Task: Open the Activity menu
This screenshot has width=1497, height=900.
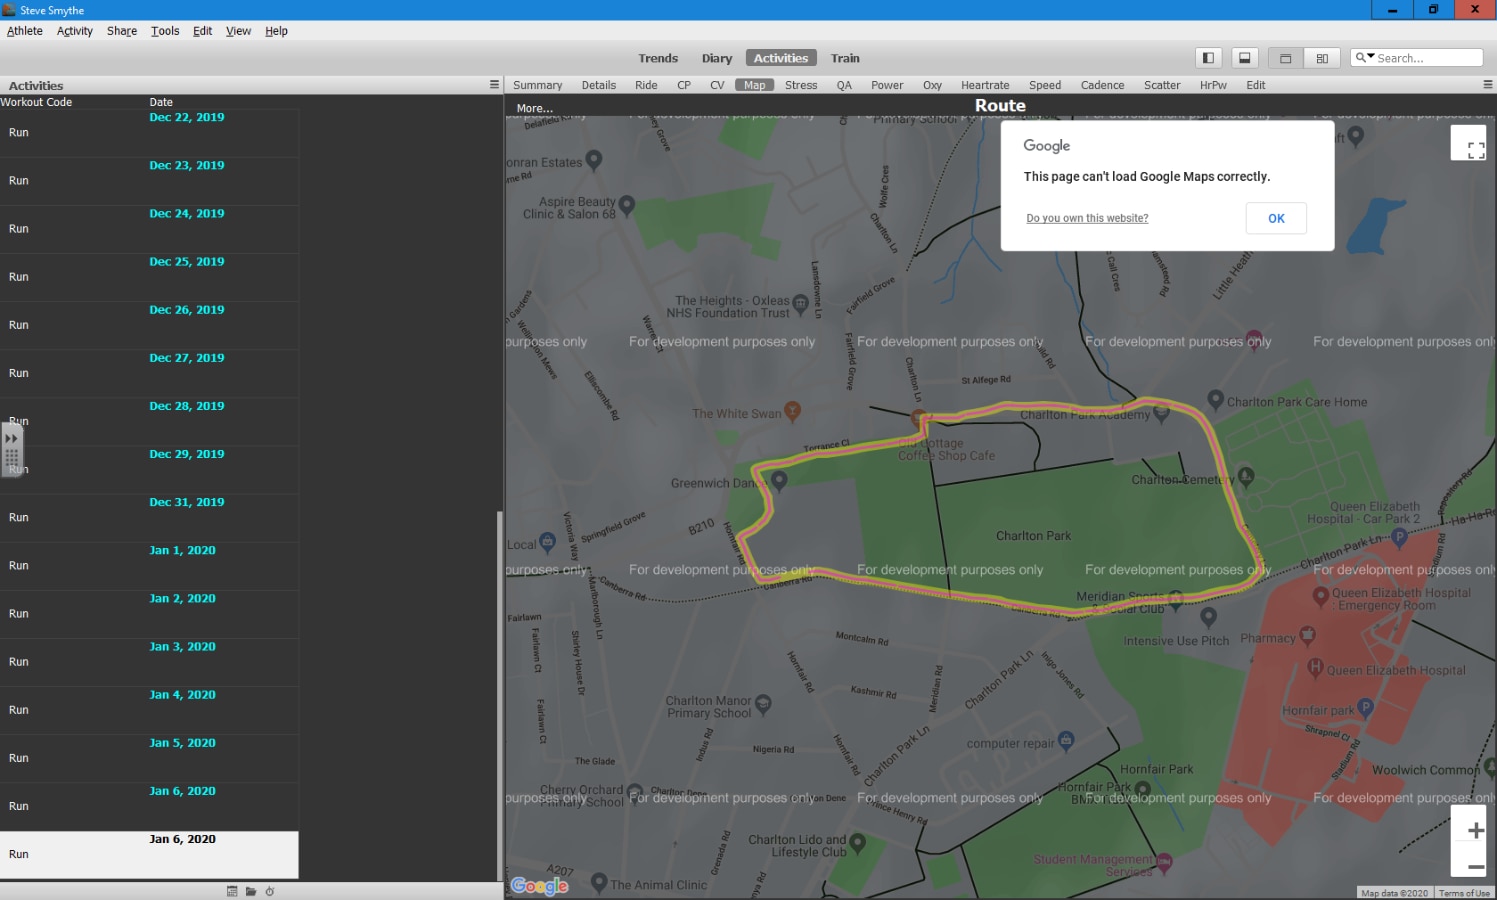Action: click(x=75, y=31)
